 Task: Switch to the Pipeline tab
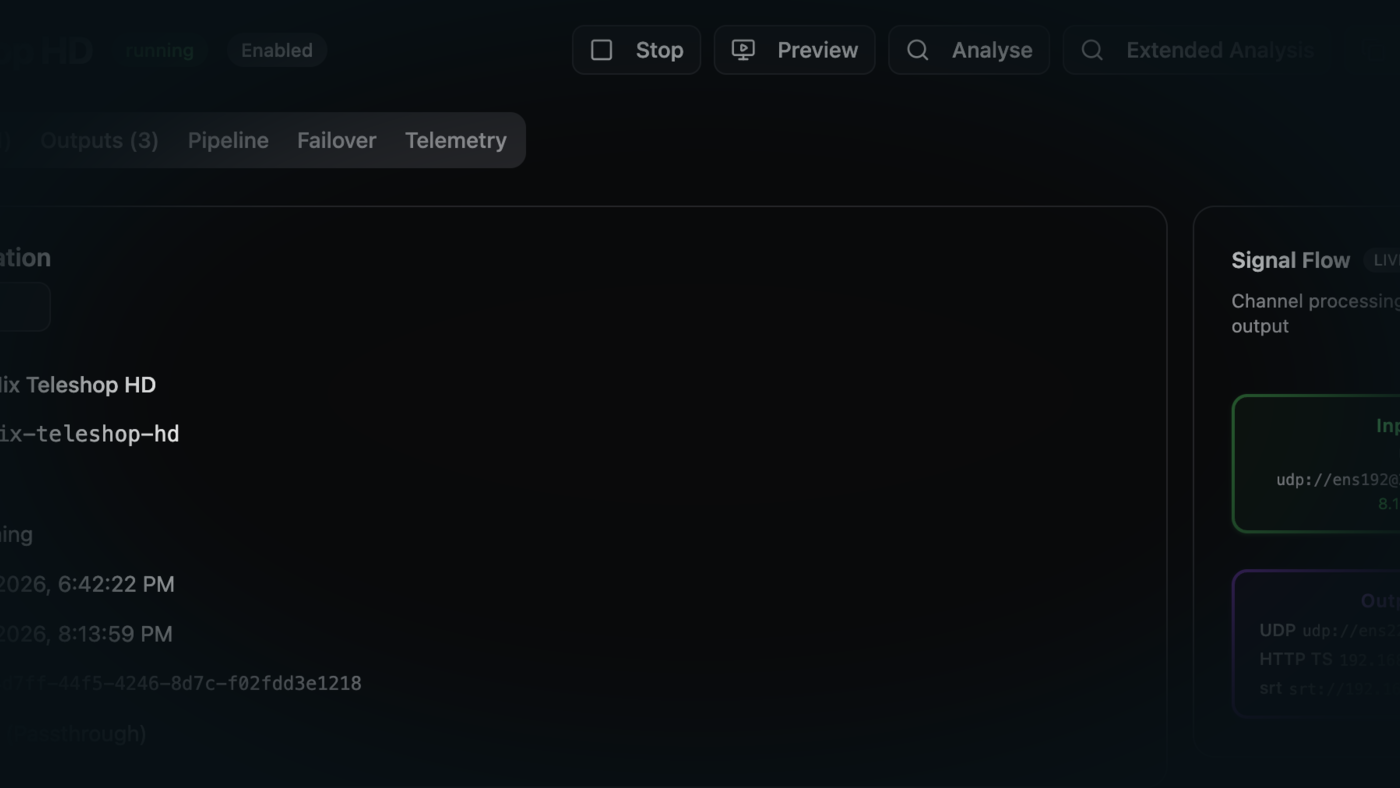pyautogui.click(x=228, y=141)
